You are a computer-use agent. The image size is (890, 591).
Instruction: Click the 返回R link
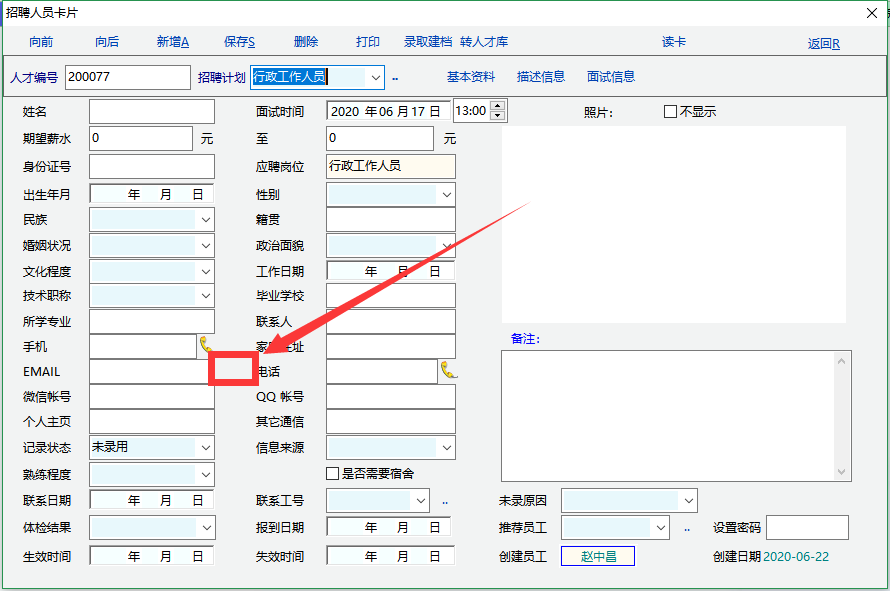tap(823, 44)
